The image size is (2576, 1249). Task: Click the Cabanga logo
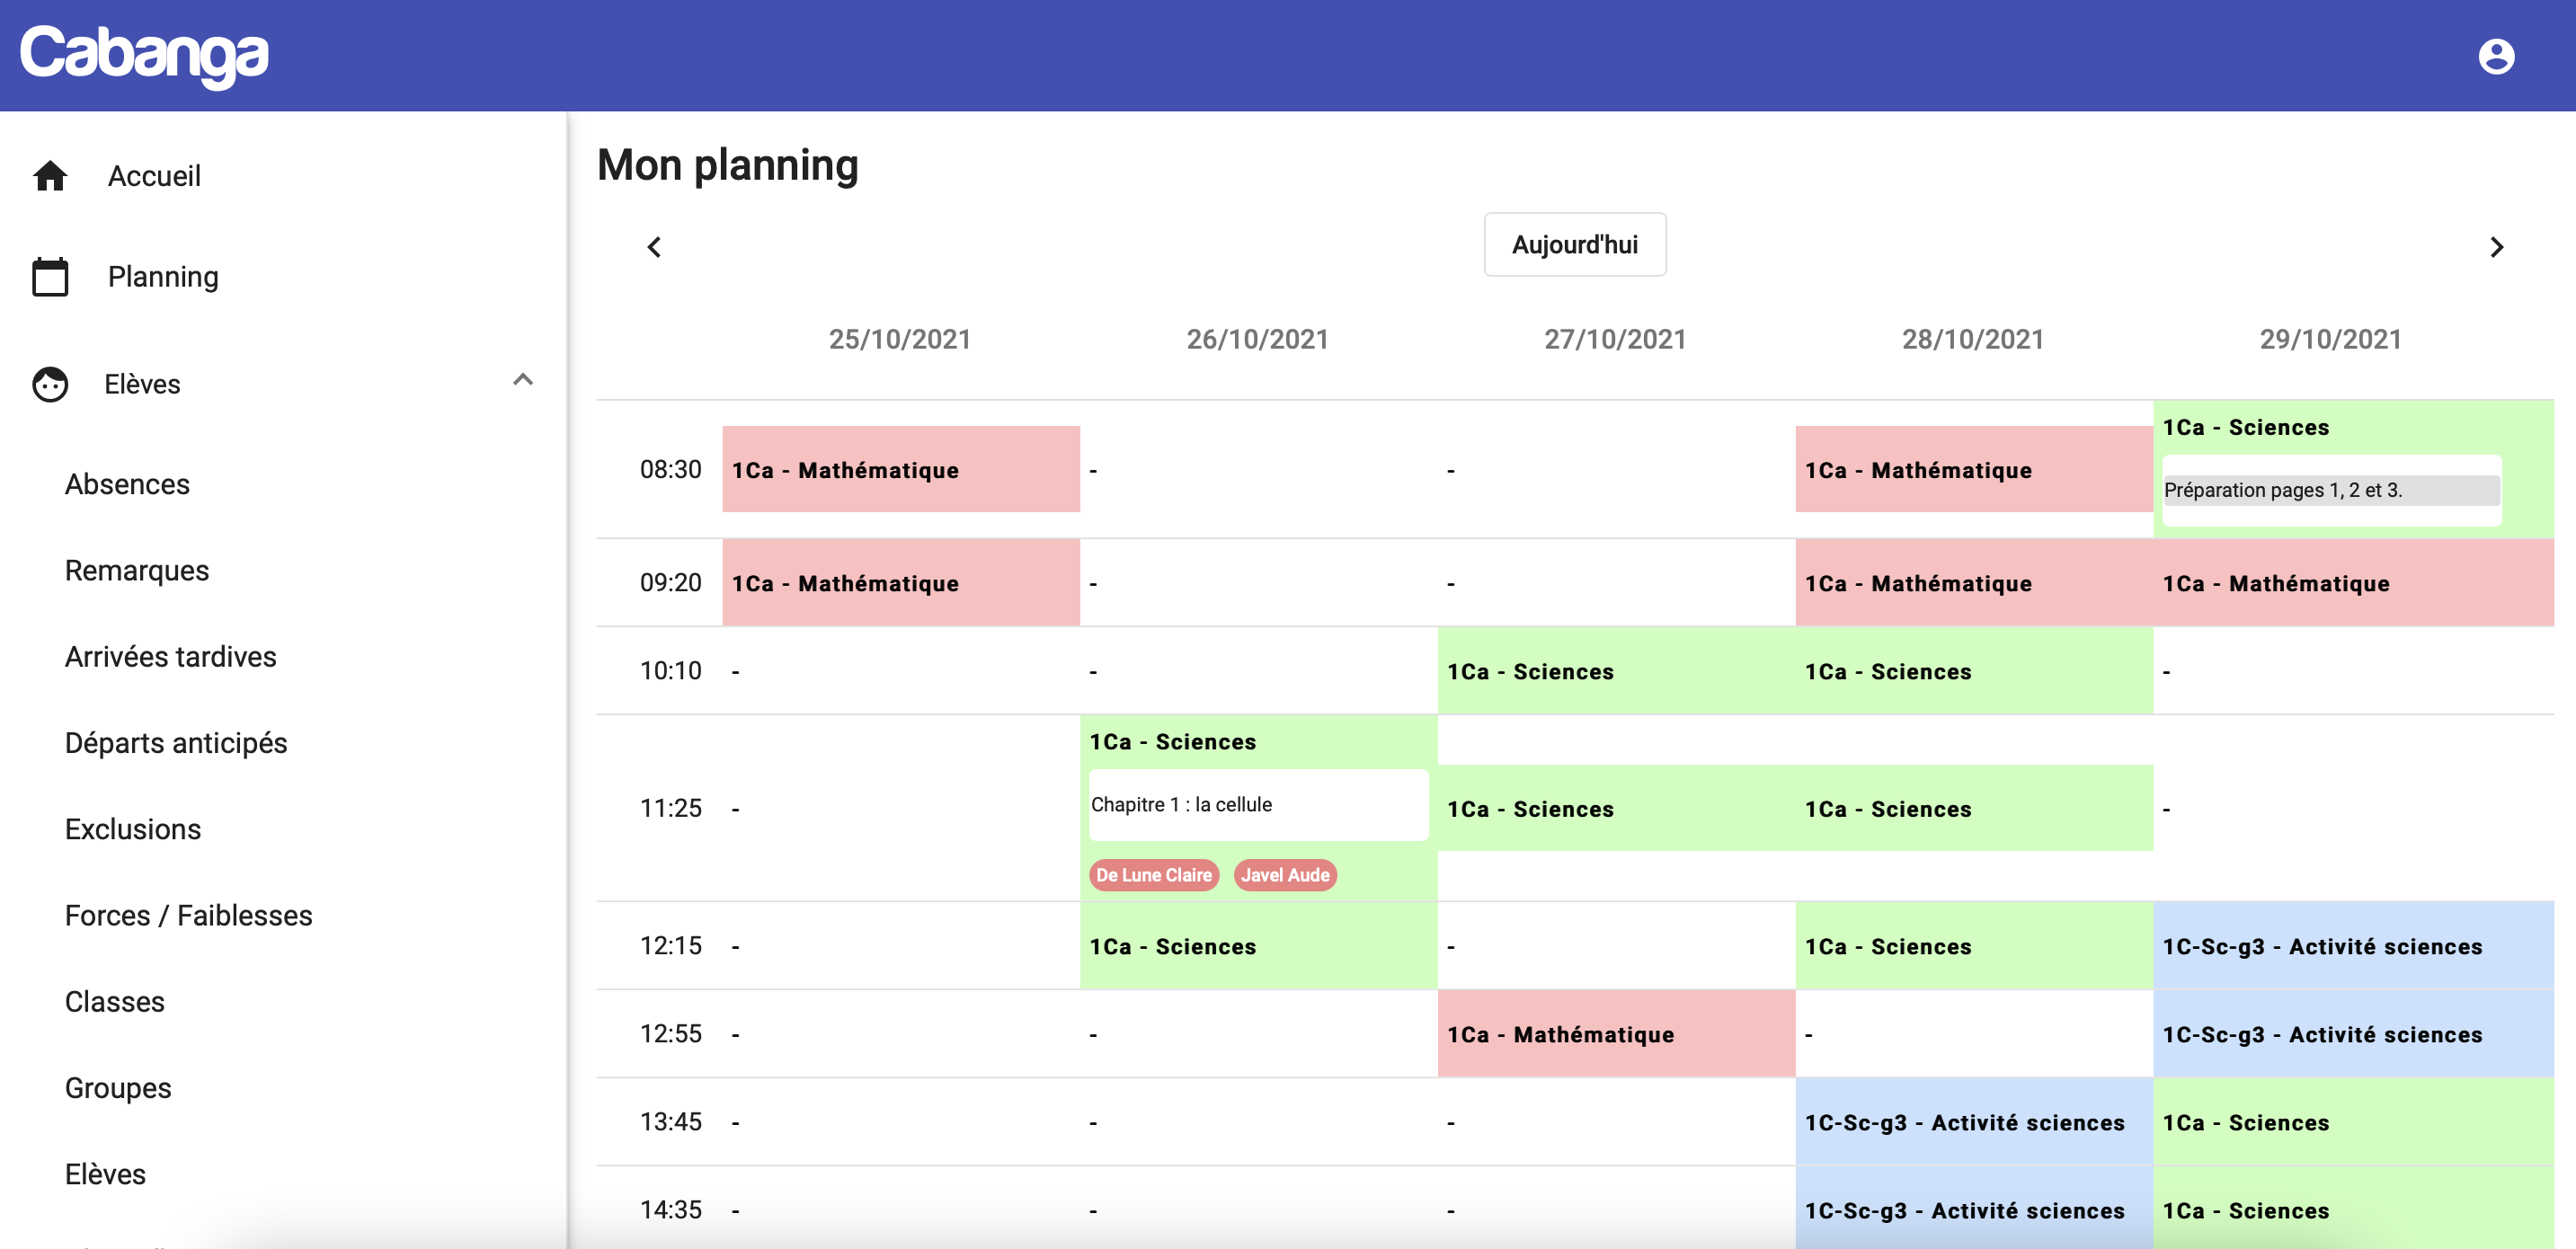(x=144, y=55)
